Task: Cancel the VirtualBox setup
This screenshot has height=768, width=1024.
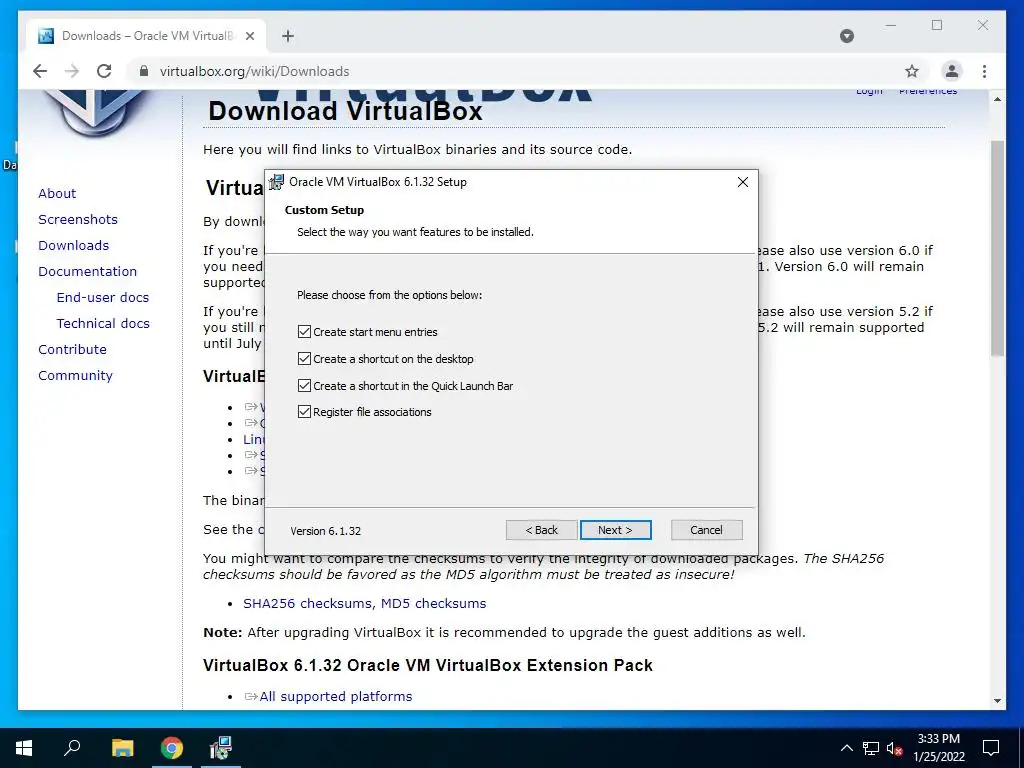Action: click(x=707, y=530)
